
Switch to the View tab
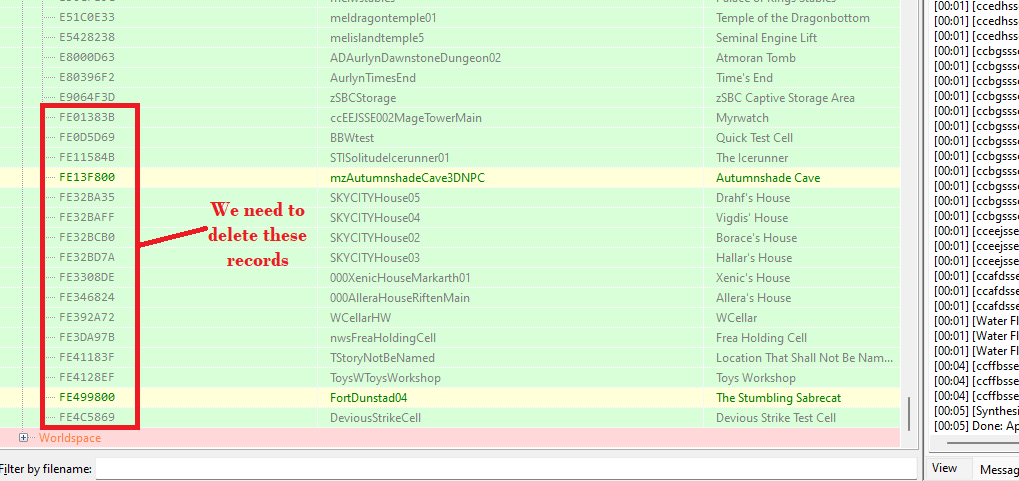[944, 468]
